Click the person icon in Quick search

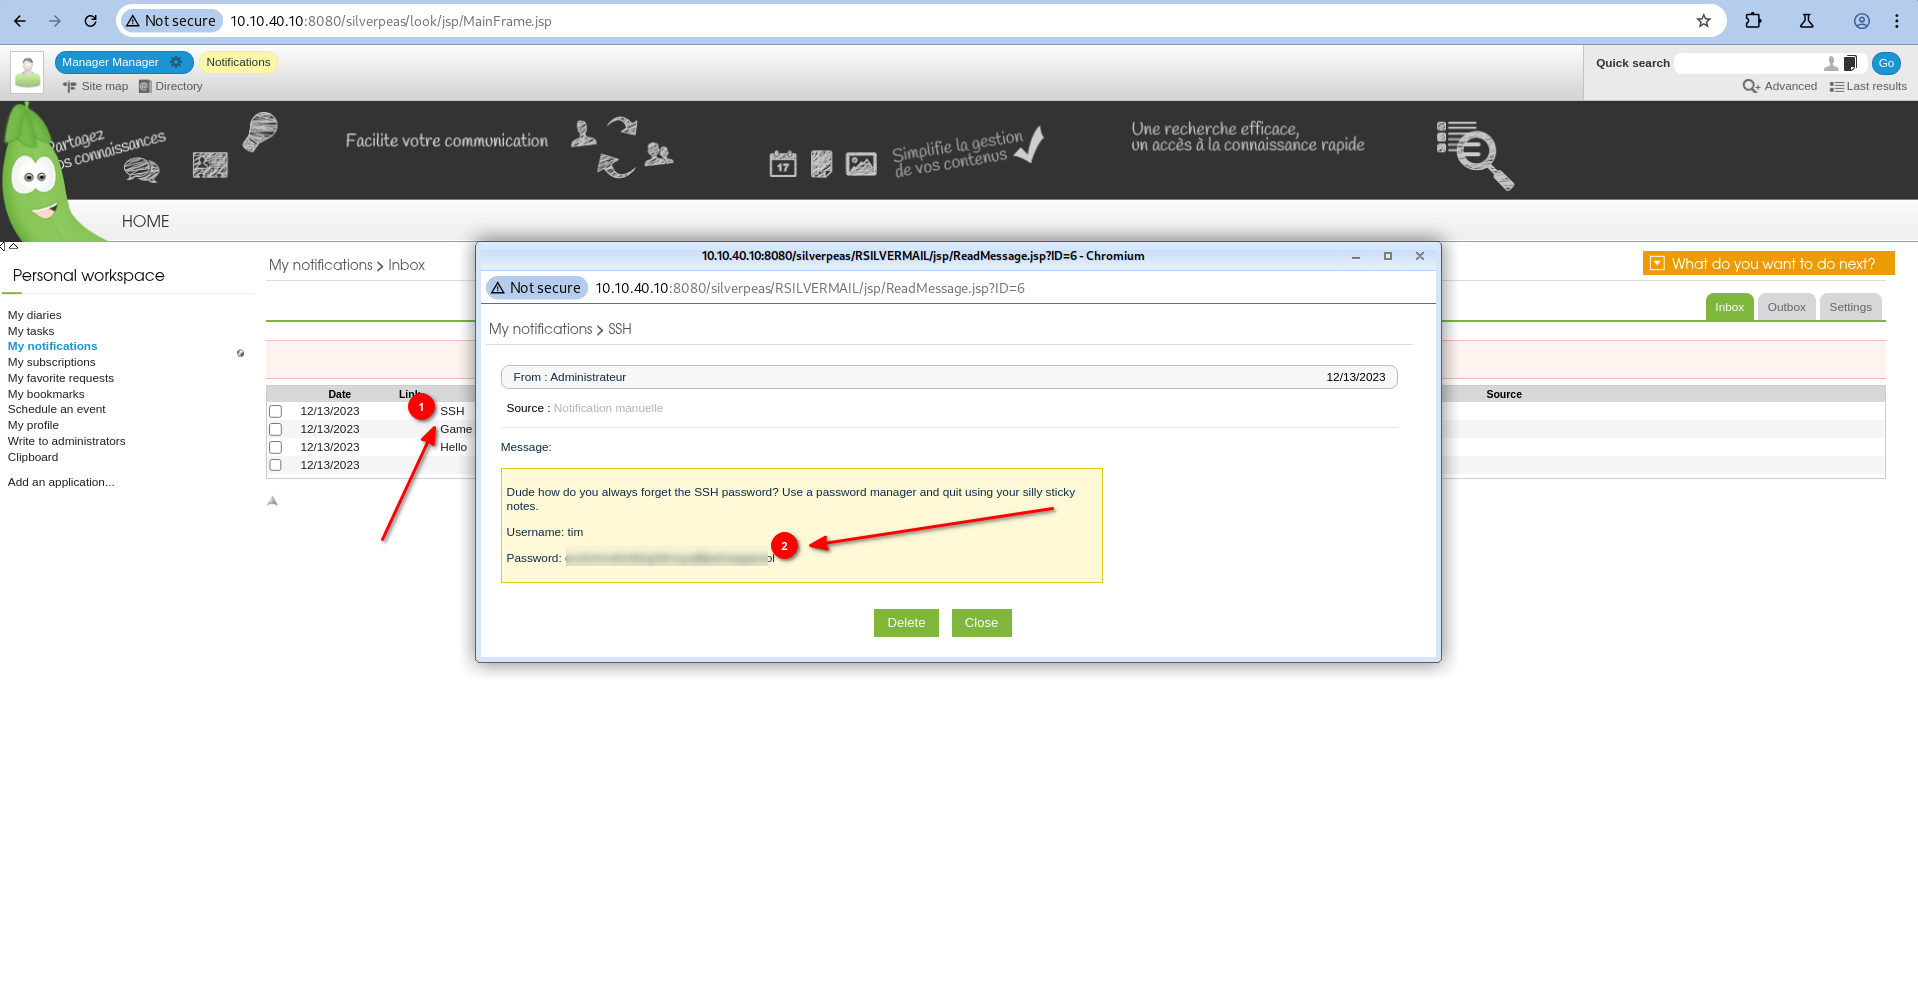point(1831,63)
